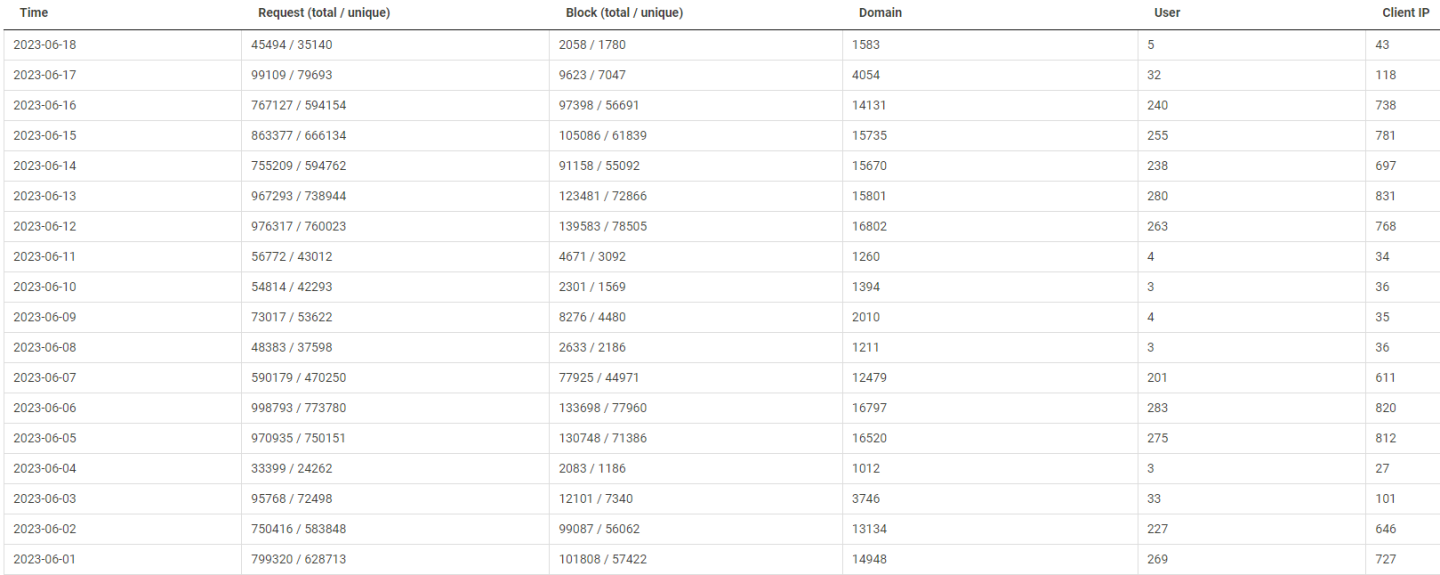1440x575 pixels.
Task: Select the 2023-06-15 date cell
Action: (x=44, y=136)
